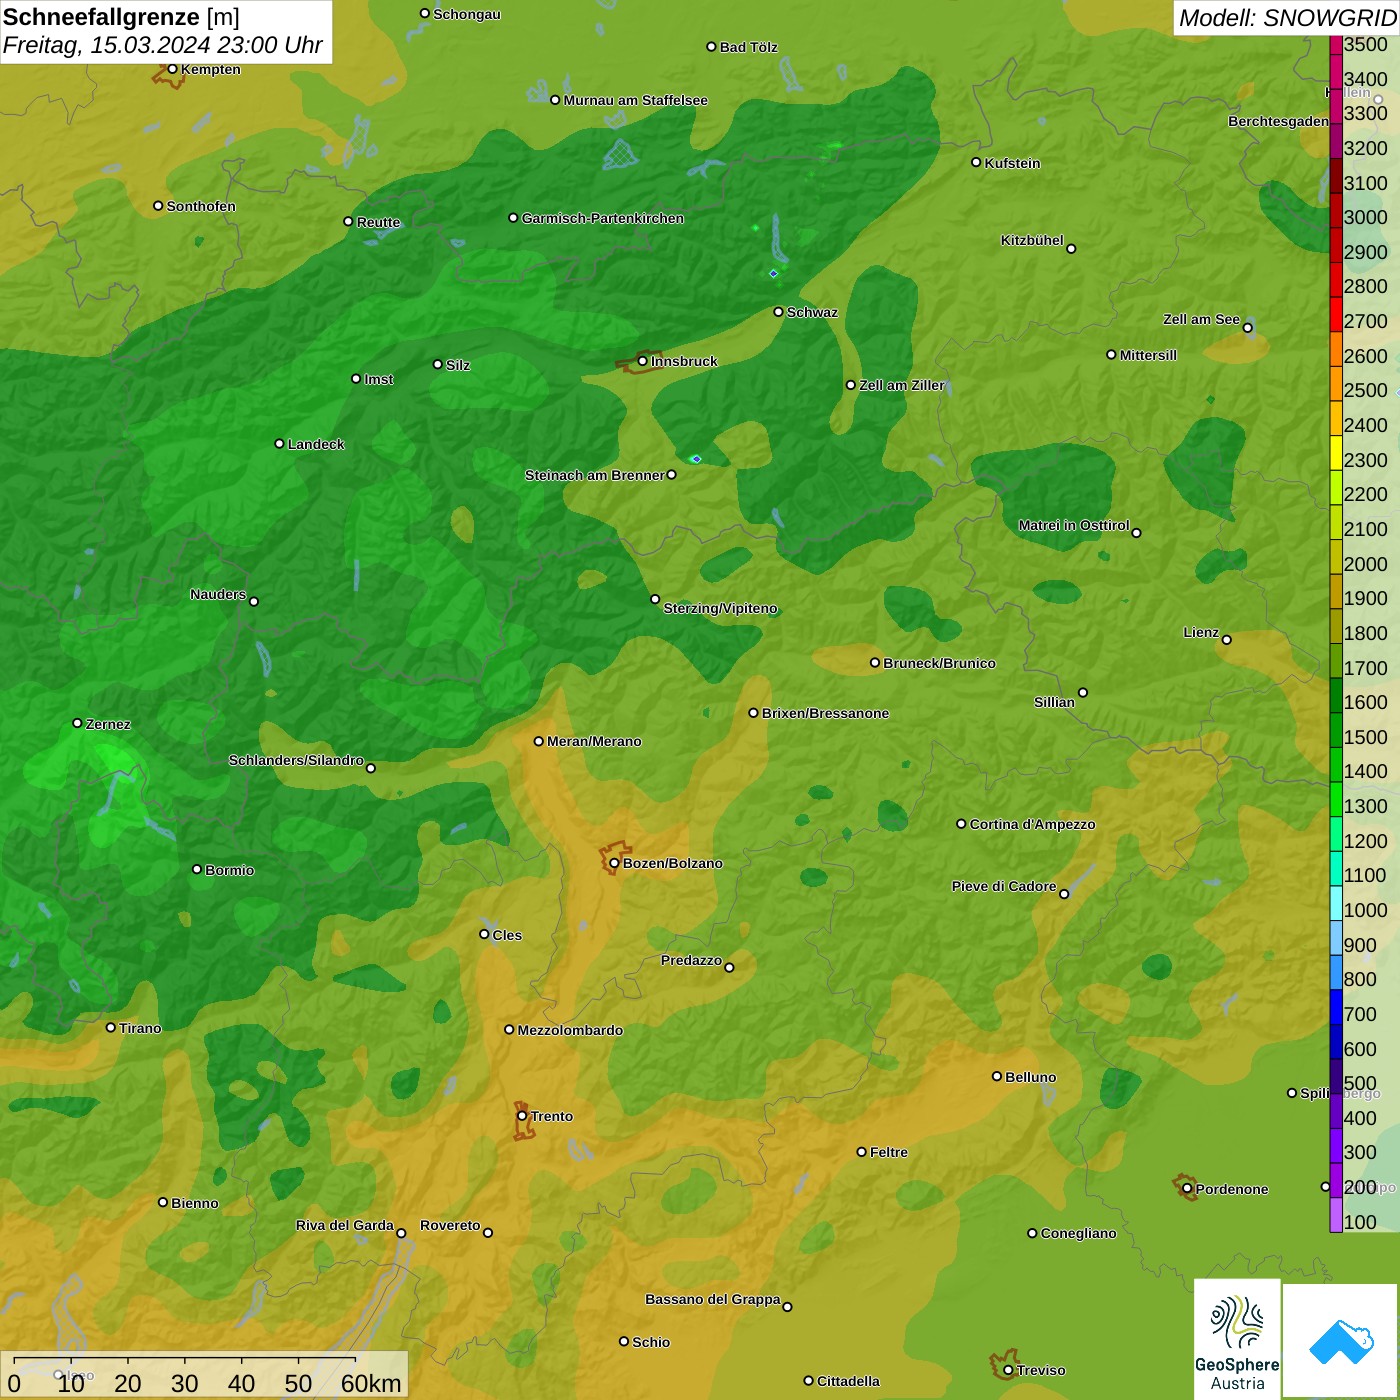Select the 1000 cyan legend swatch
The height and width of the screenshot is (1400, 1400).
[x=1335, y=904]
